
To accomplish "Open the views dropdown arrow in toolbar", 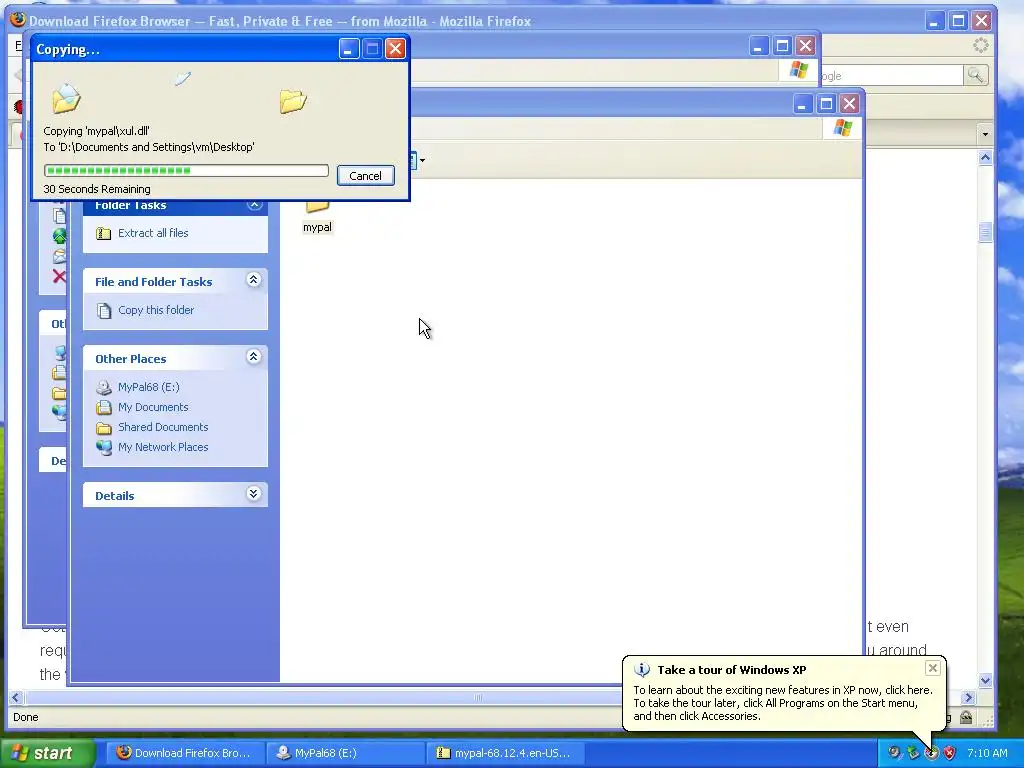I will [423, 160].
